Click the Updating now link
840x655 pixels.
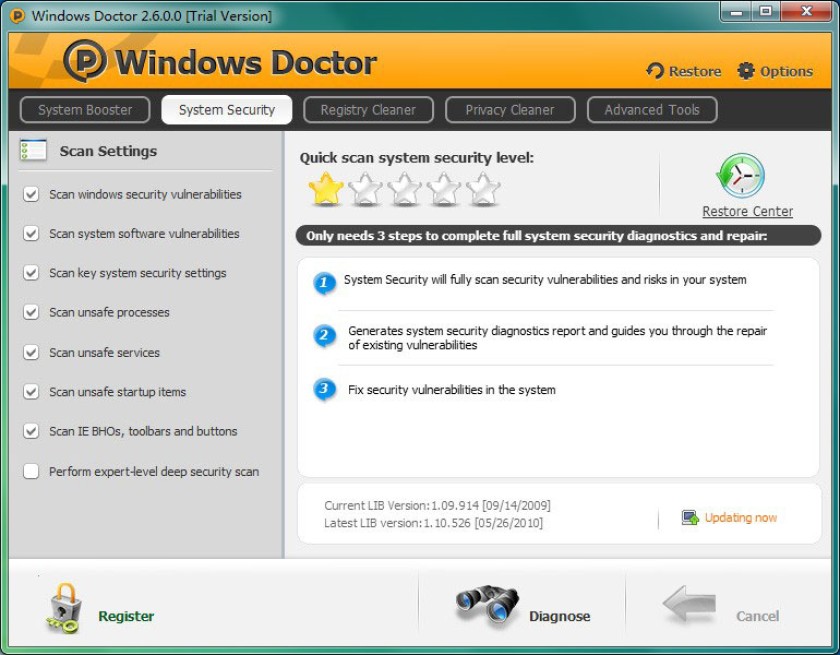[740, 517]
